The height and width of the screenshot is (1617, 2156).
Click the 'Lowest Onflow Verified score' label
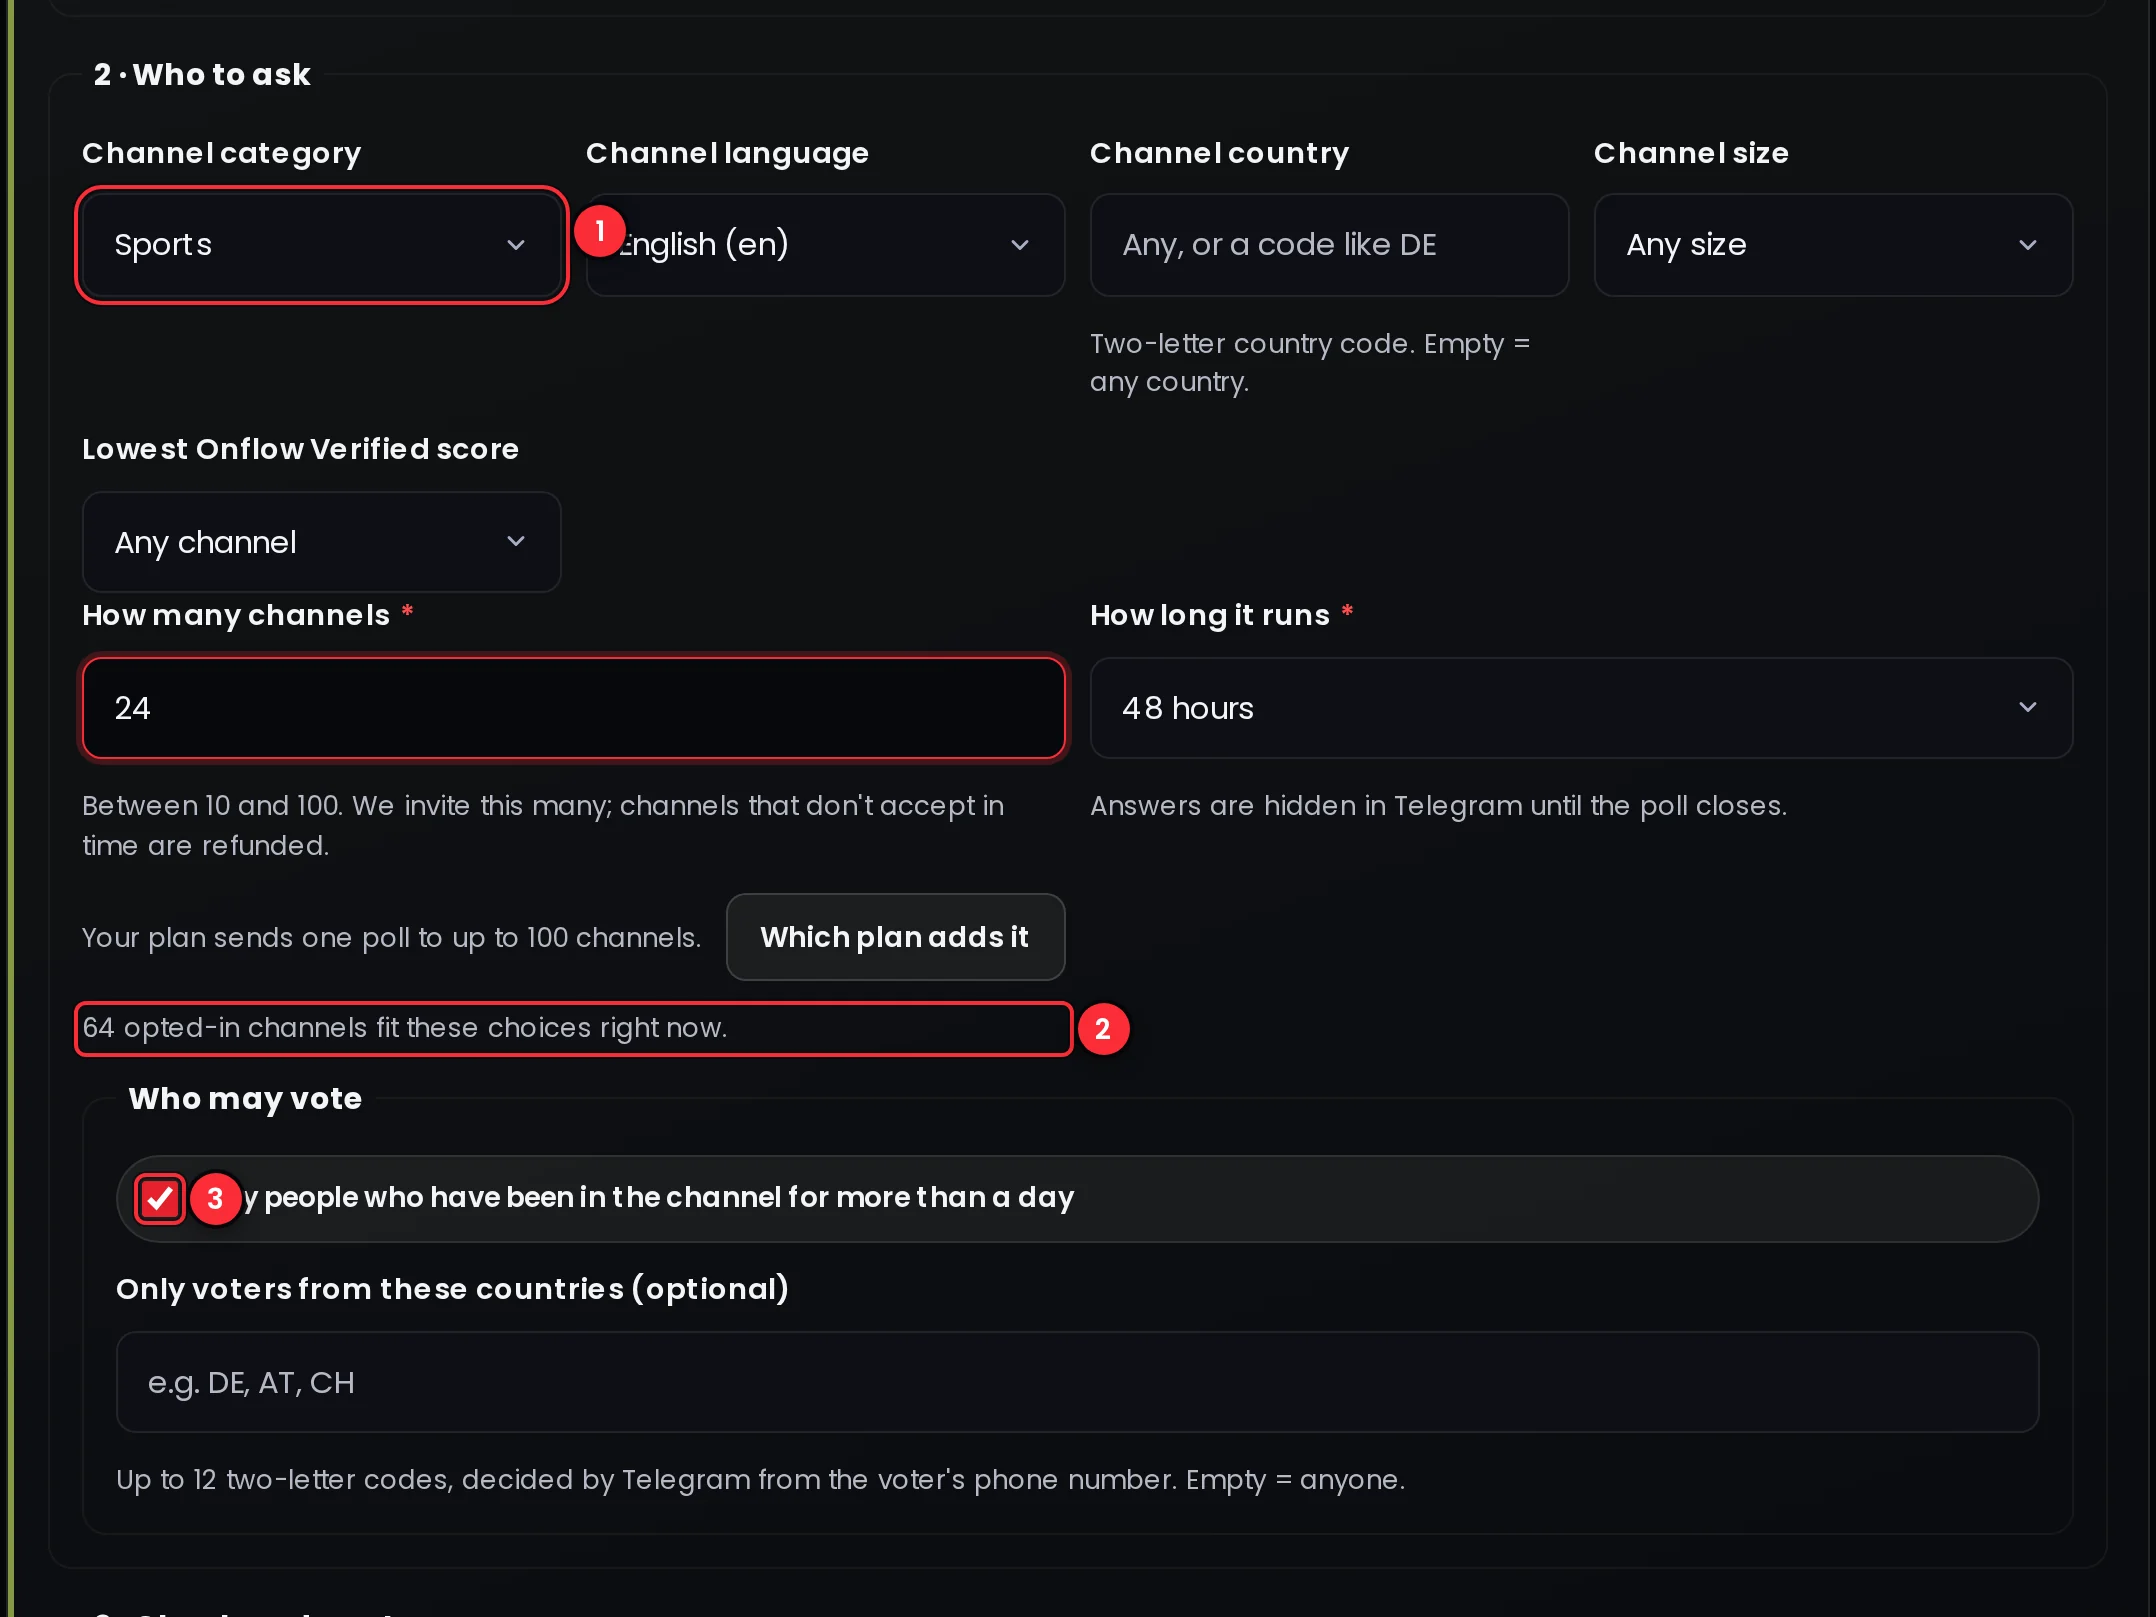(300, 449)
